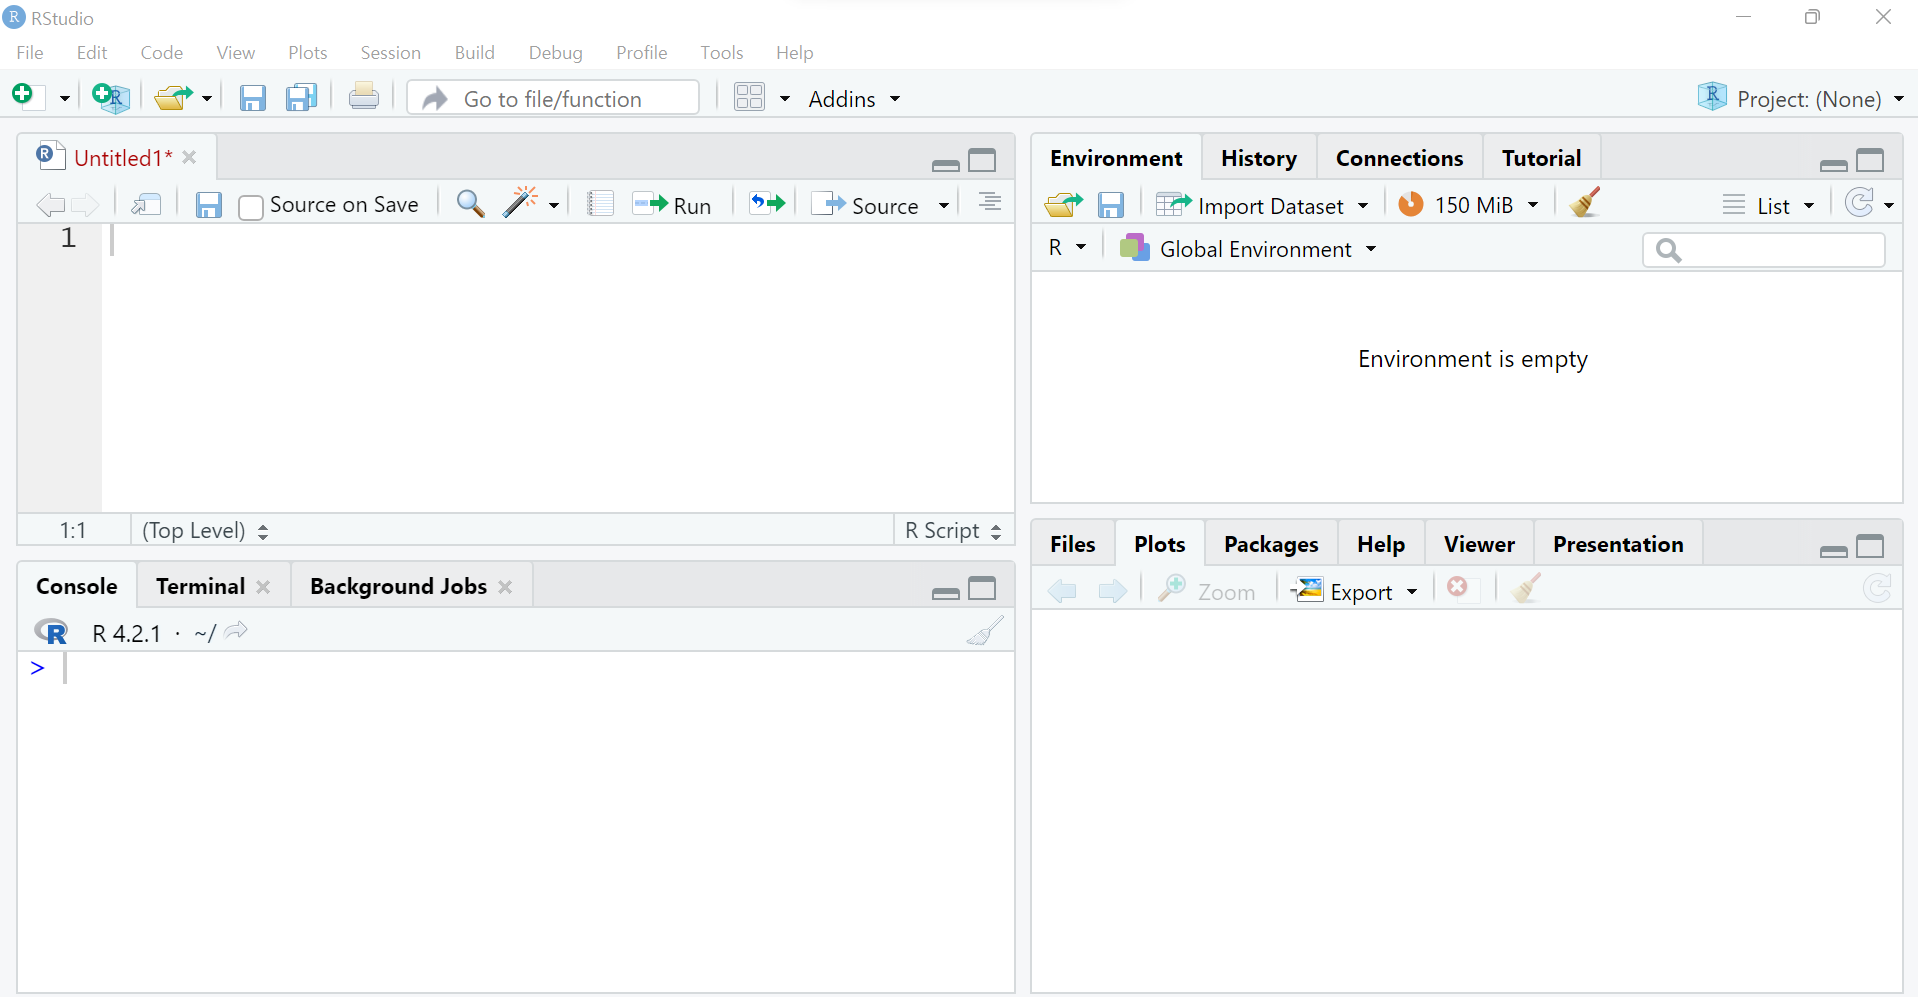Image resolution: width=1918 pixels, height=997 pixels.
Task: Switch to the Connections tab
Action: click(1399, 158)
